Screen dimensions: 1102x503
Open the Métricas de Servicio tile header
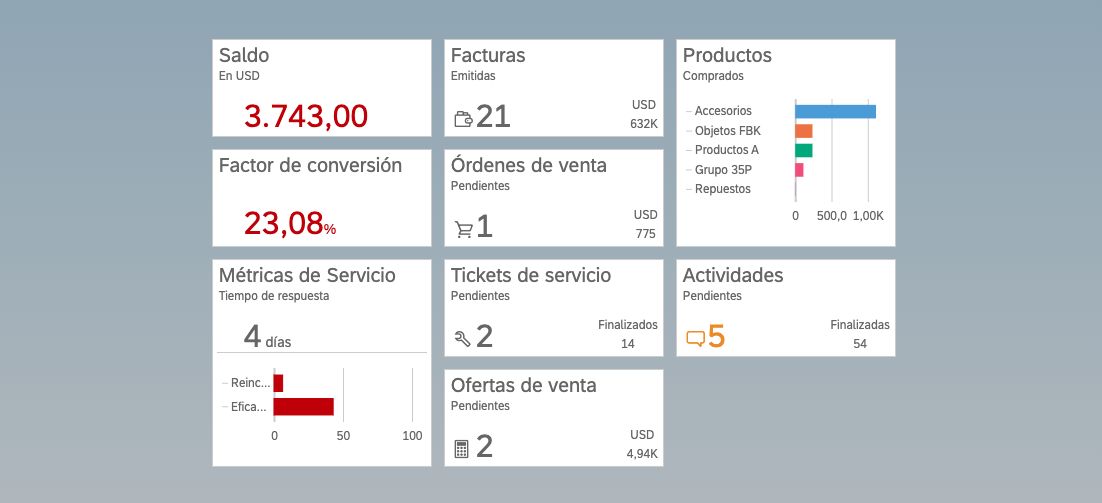(x=307, y=276)
